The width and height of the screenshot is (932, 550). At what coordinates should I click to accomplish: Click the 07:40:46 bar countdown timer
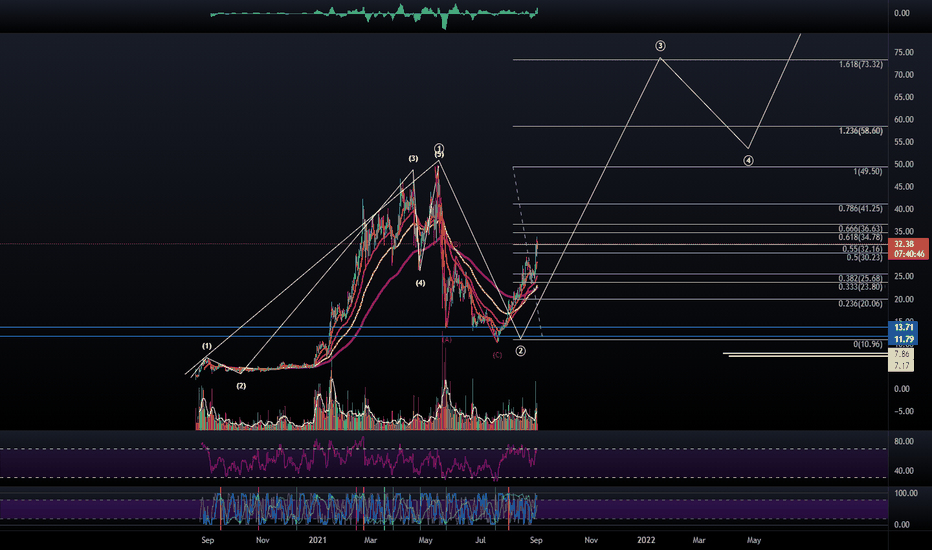(x=909, y=254)
